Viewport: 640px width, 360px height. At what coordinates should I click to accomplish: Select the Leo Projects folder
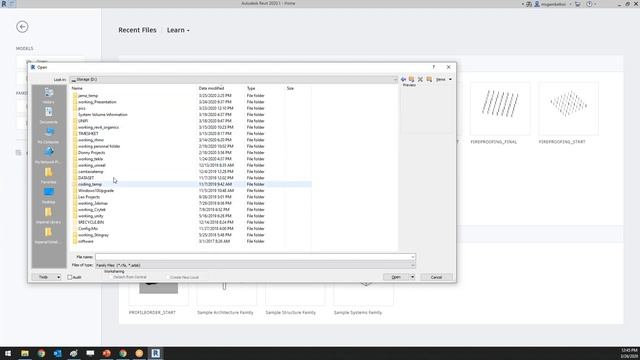[89, 197]
